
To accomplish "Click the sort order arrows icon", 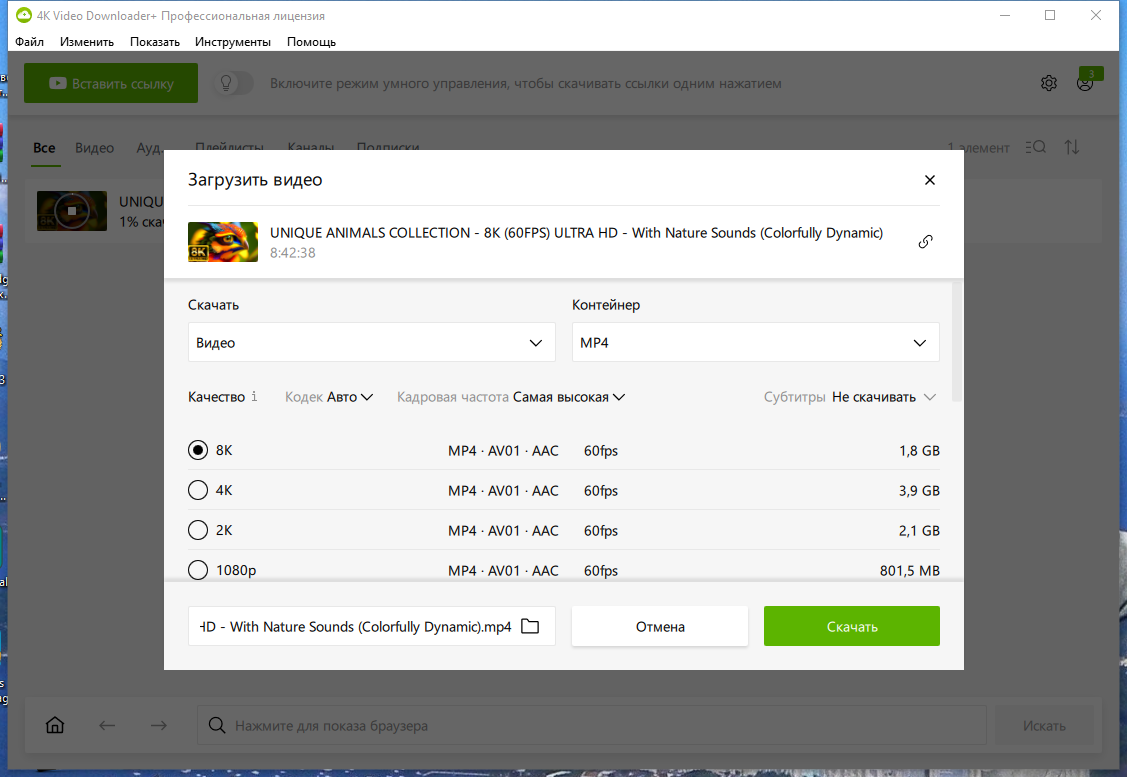I will coord(1072,147).
